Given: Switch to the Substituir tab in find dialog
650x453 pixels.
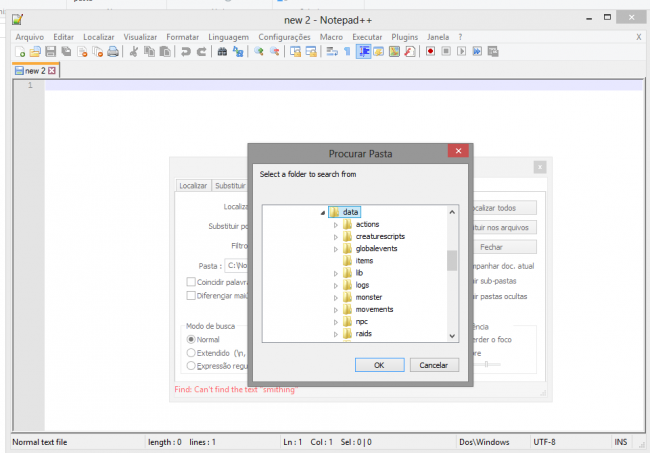Looking at the screenshot, I should click(230, 186).
